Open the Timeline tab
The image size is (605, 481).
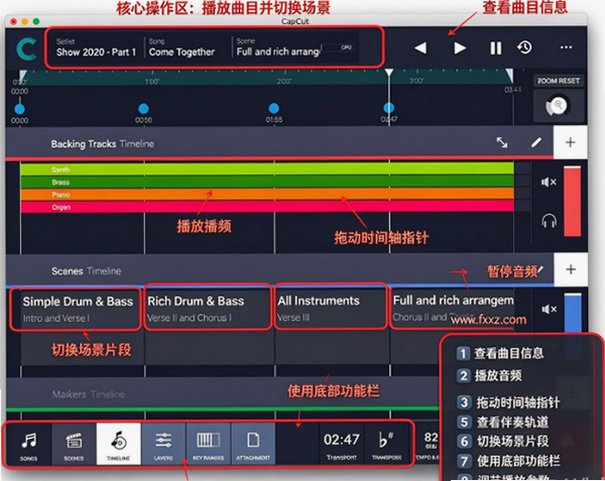118,444
